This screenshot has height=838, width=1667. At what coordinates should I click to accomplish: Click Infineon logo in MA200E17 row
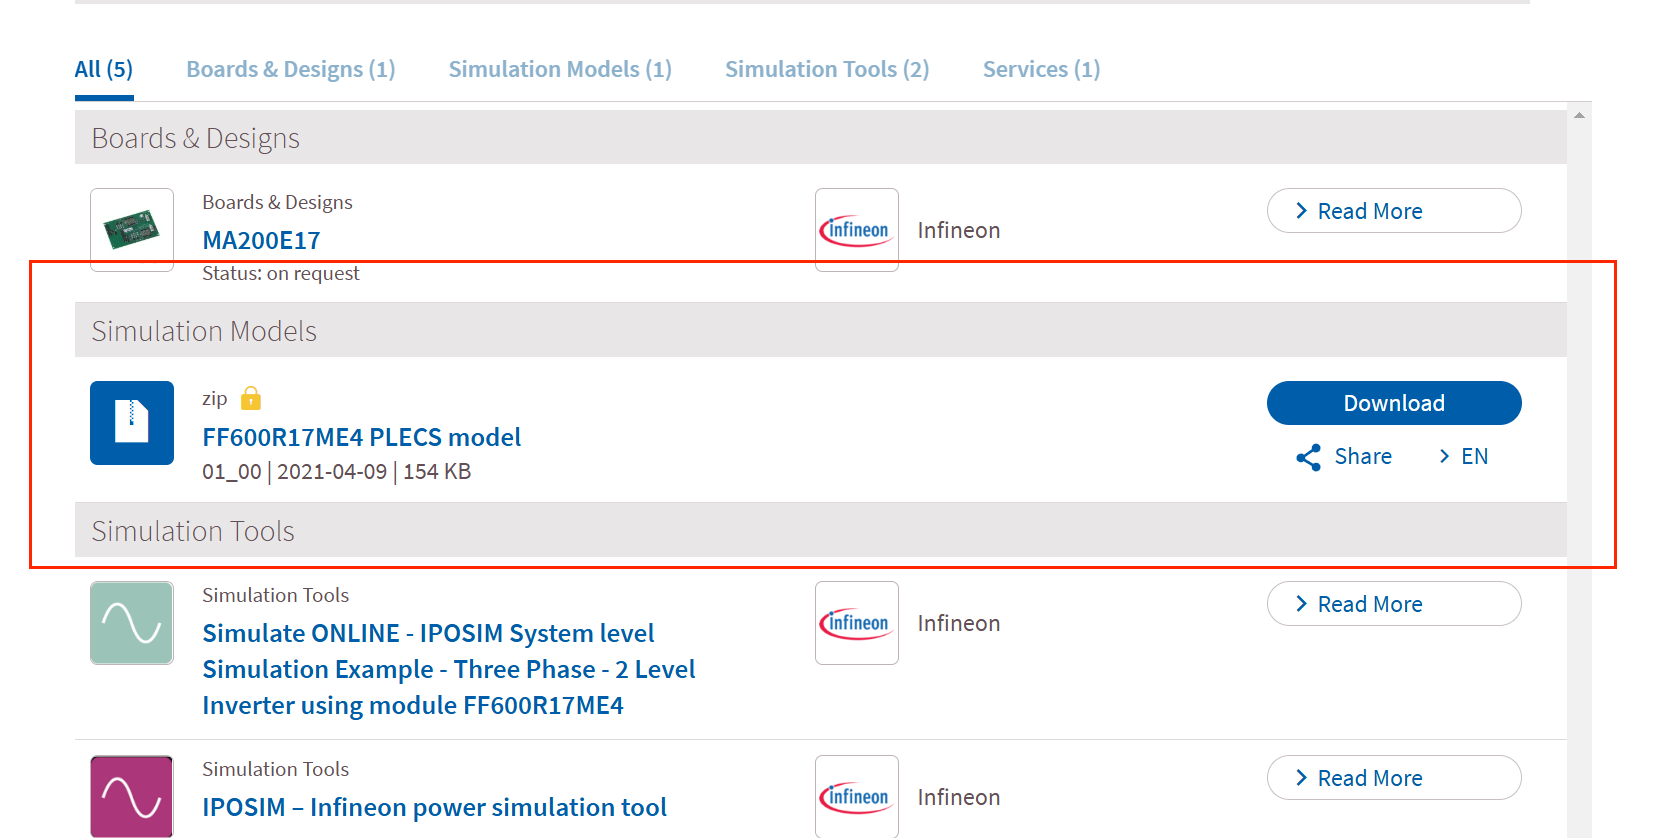(x=857, y=230)
